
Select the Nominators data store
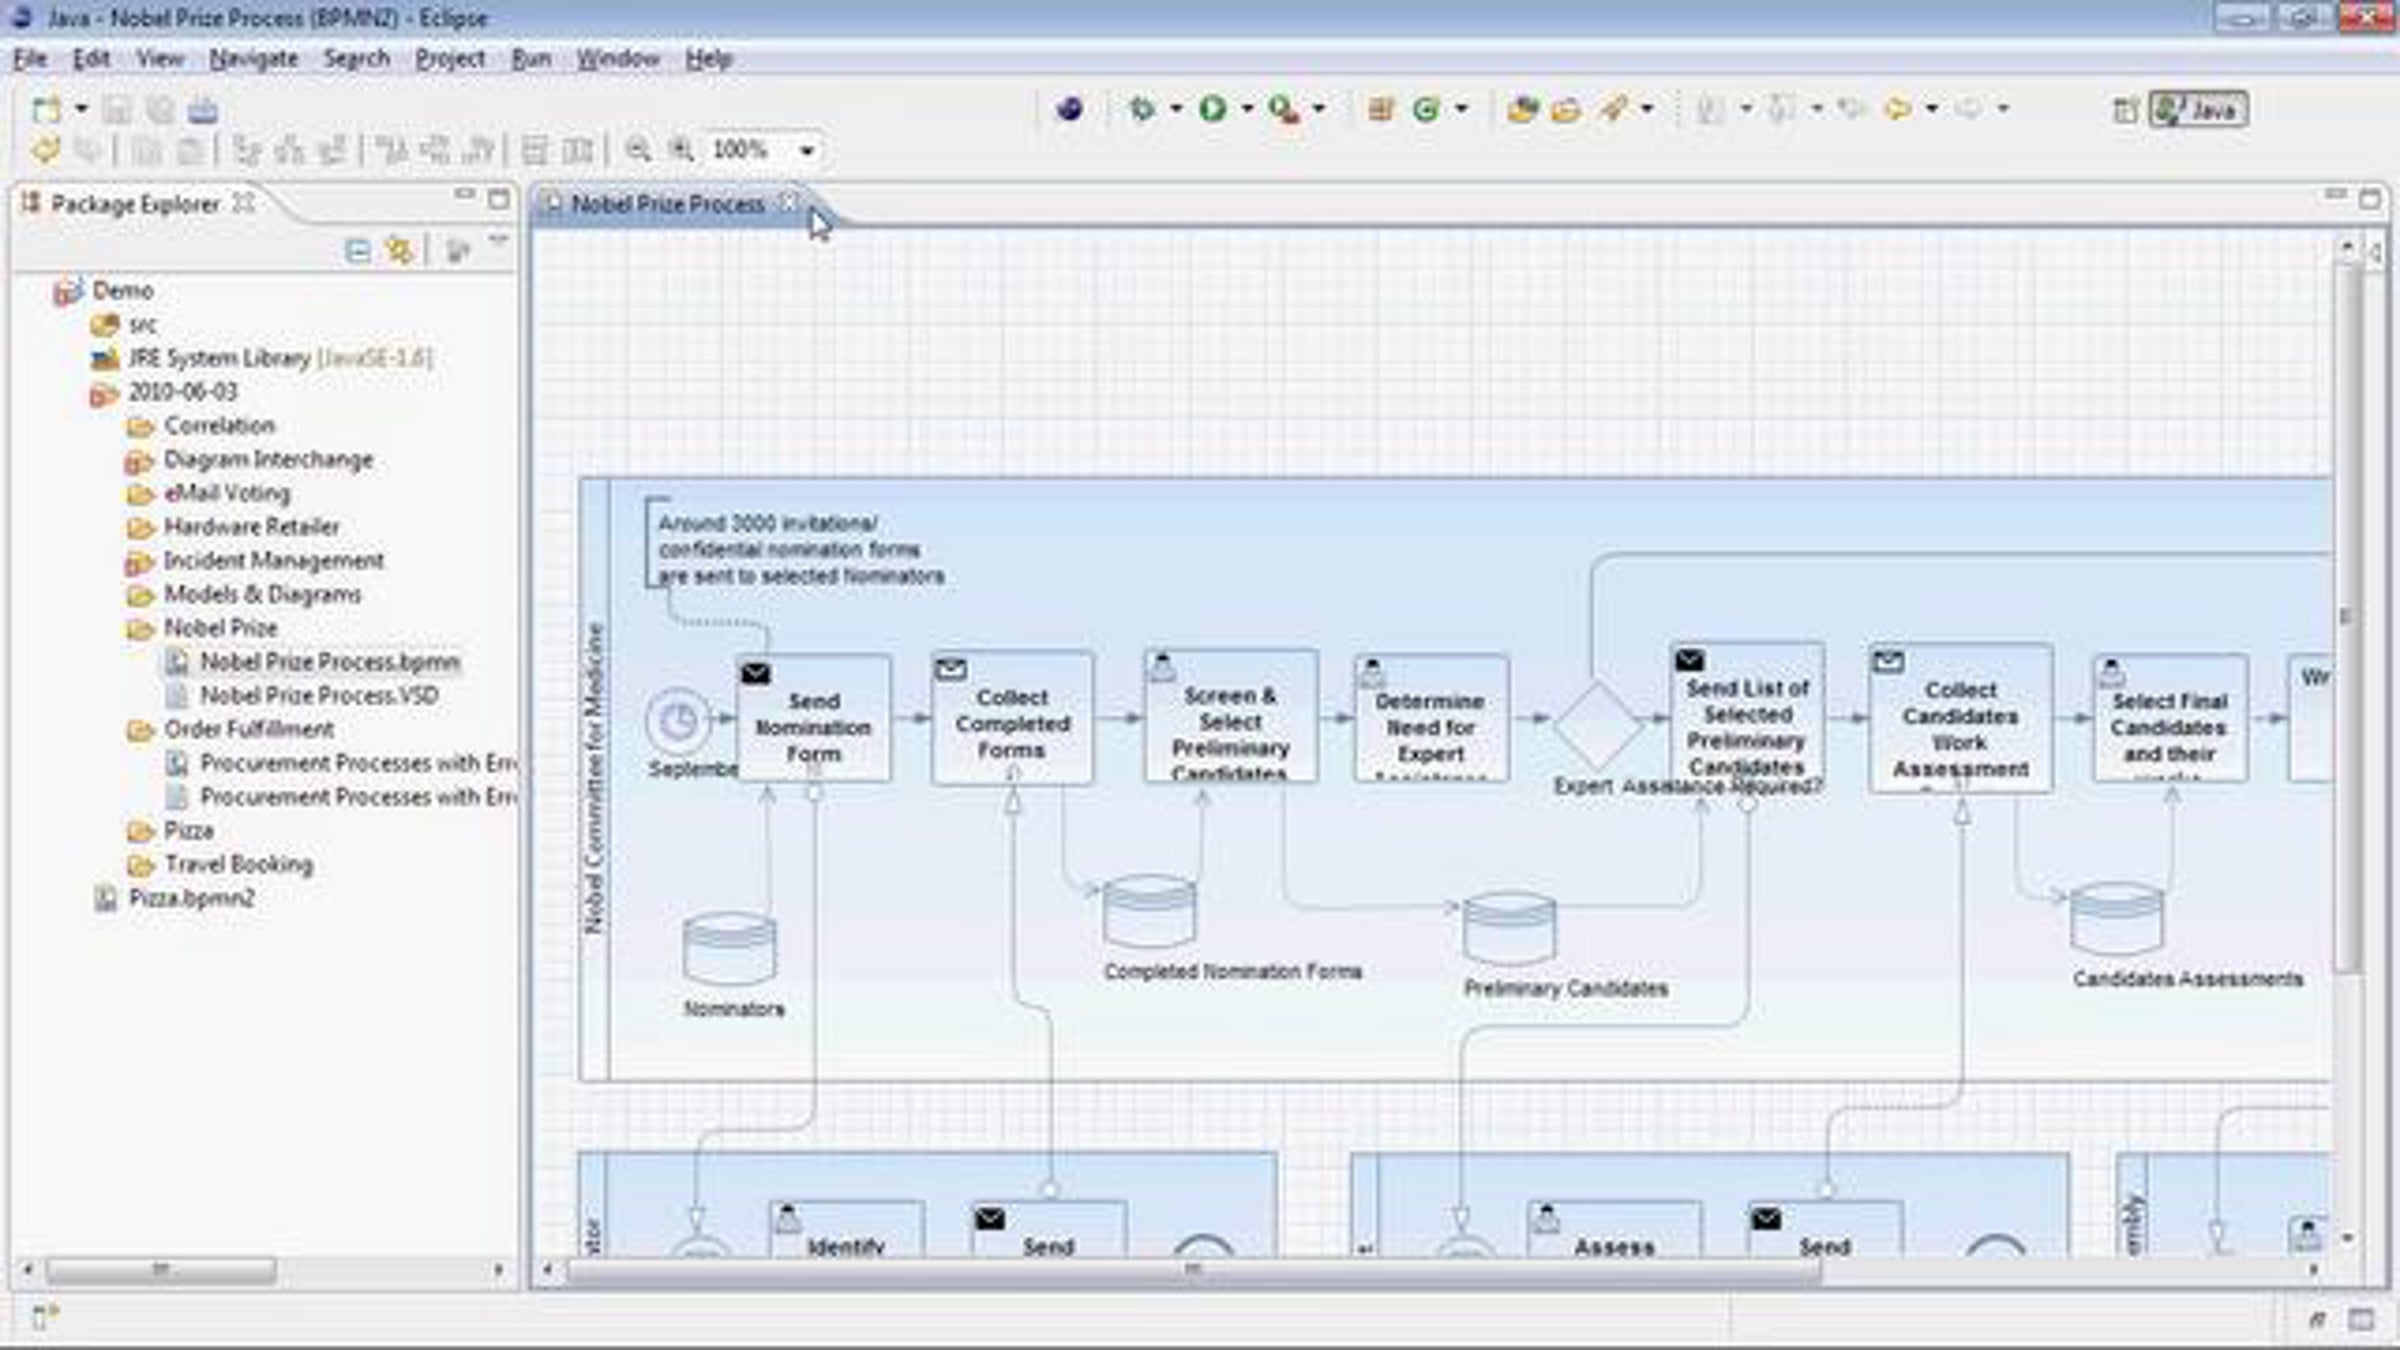point(729,949)
